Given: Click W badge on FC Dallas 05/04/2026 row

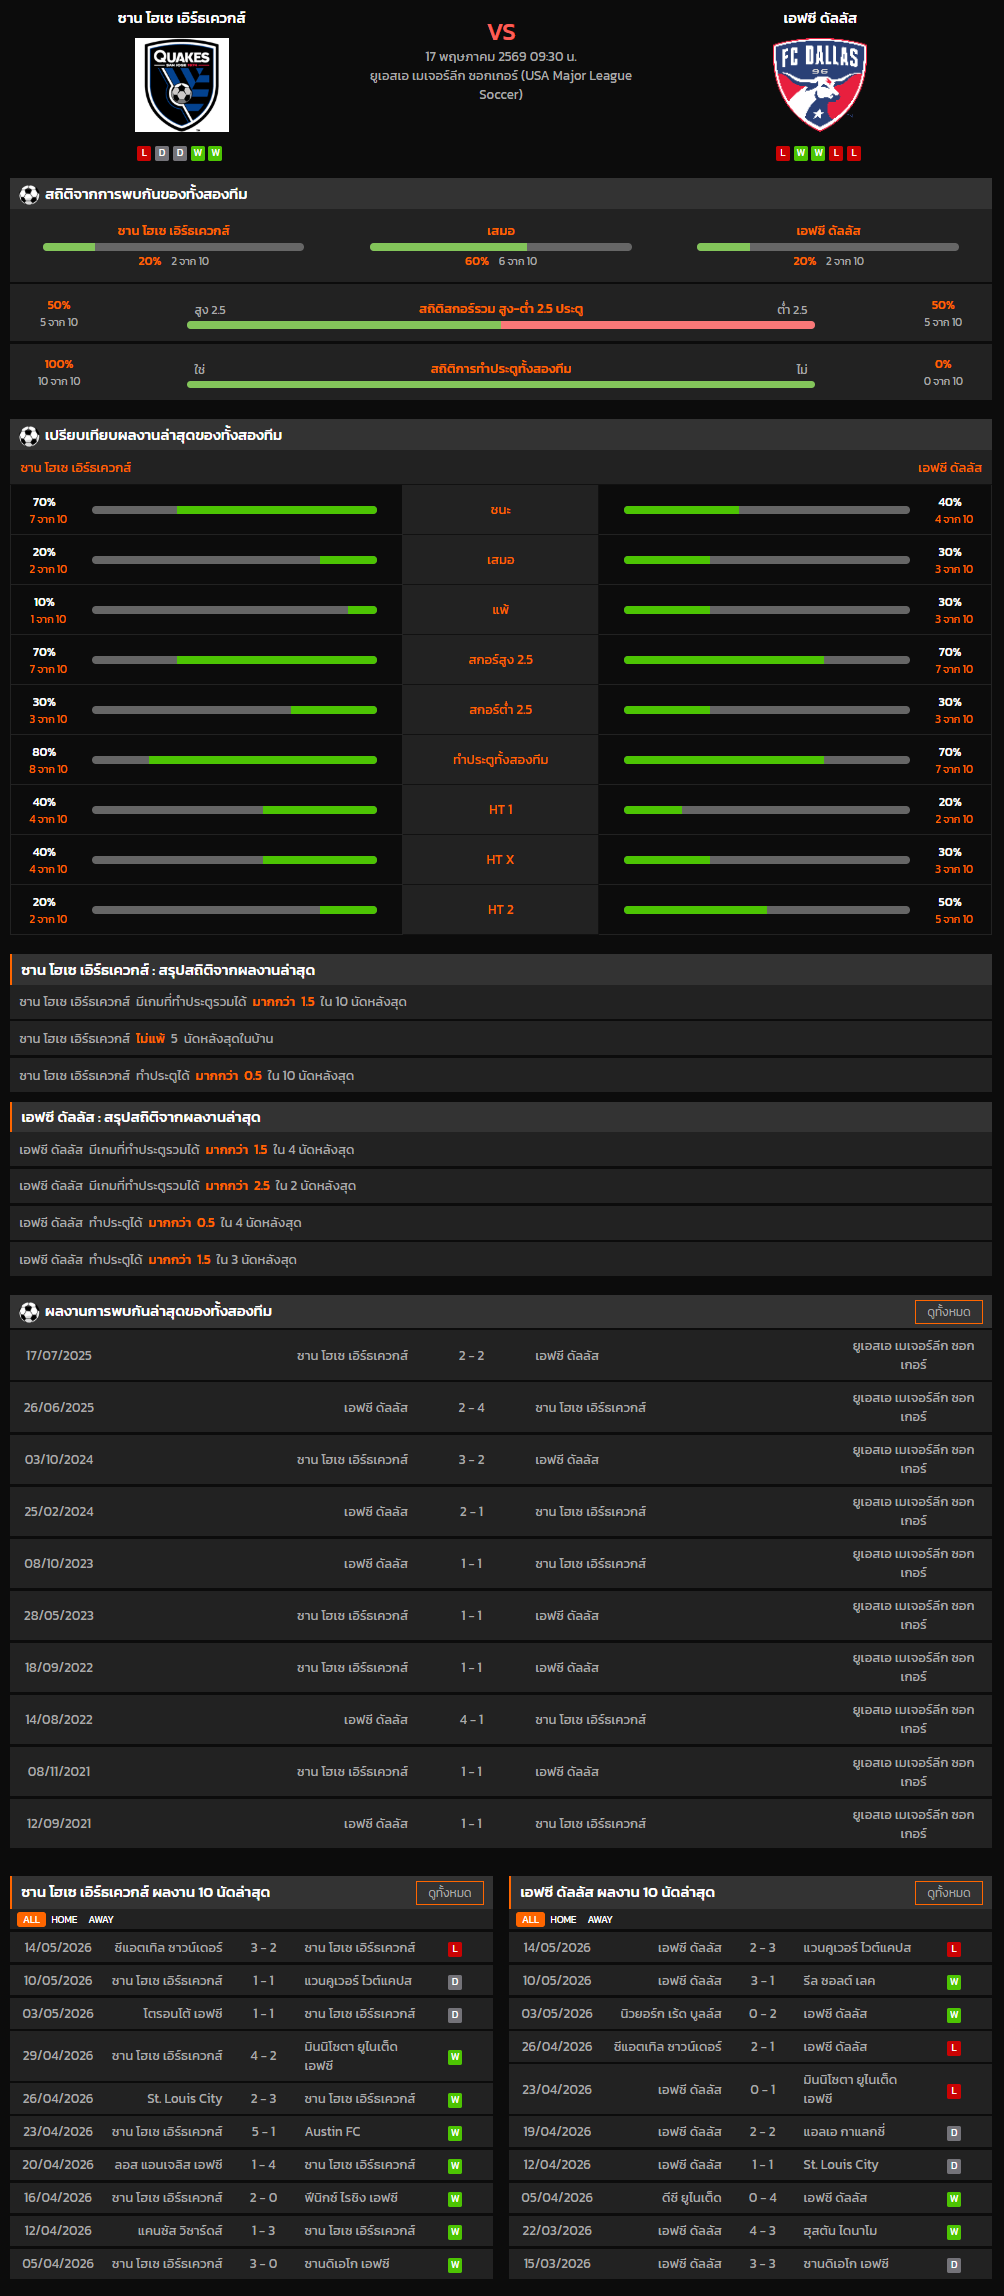Looking at the screenshot, I should [954, 2199].
